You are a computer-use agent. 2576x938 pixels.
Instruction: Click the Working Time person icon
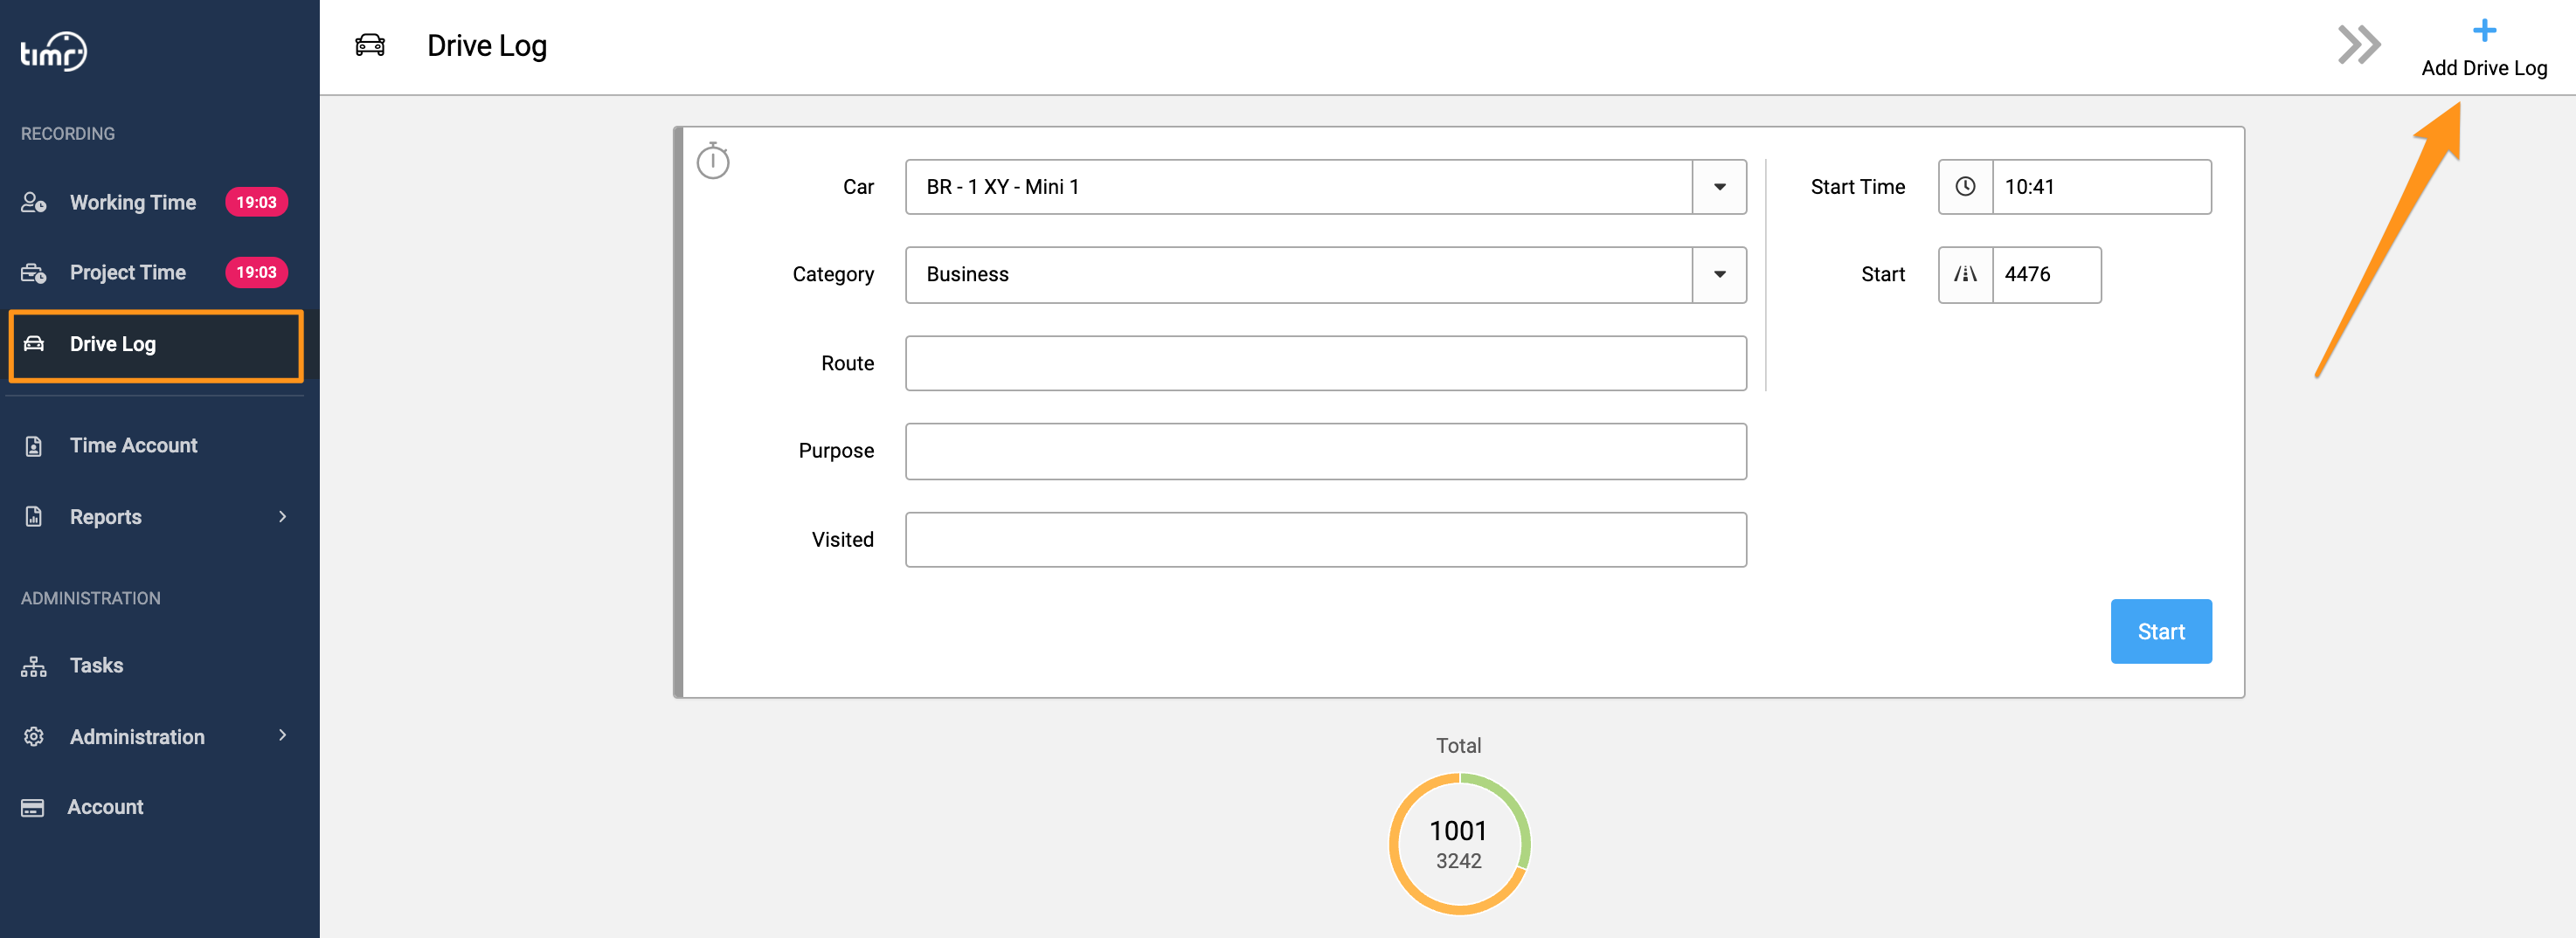click(33, 202)
